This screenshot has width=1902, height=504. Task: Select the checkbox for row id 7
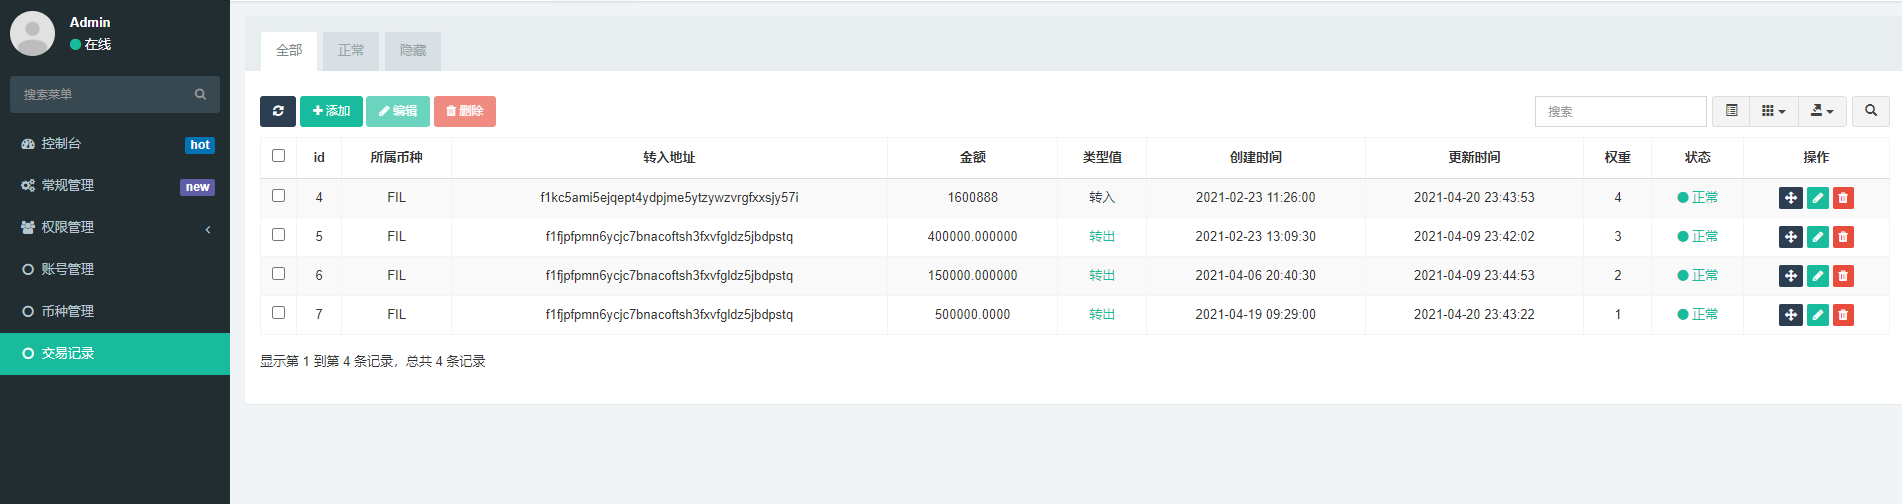click(278, 313)
